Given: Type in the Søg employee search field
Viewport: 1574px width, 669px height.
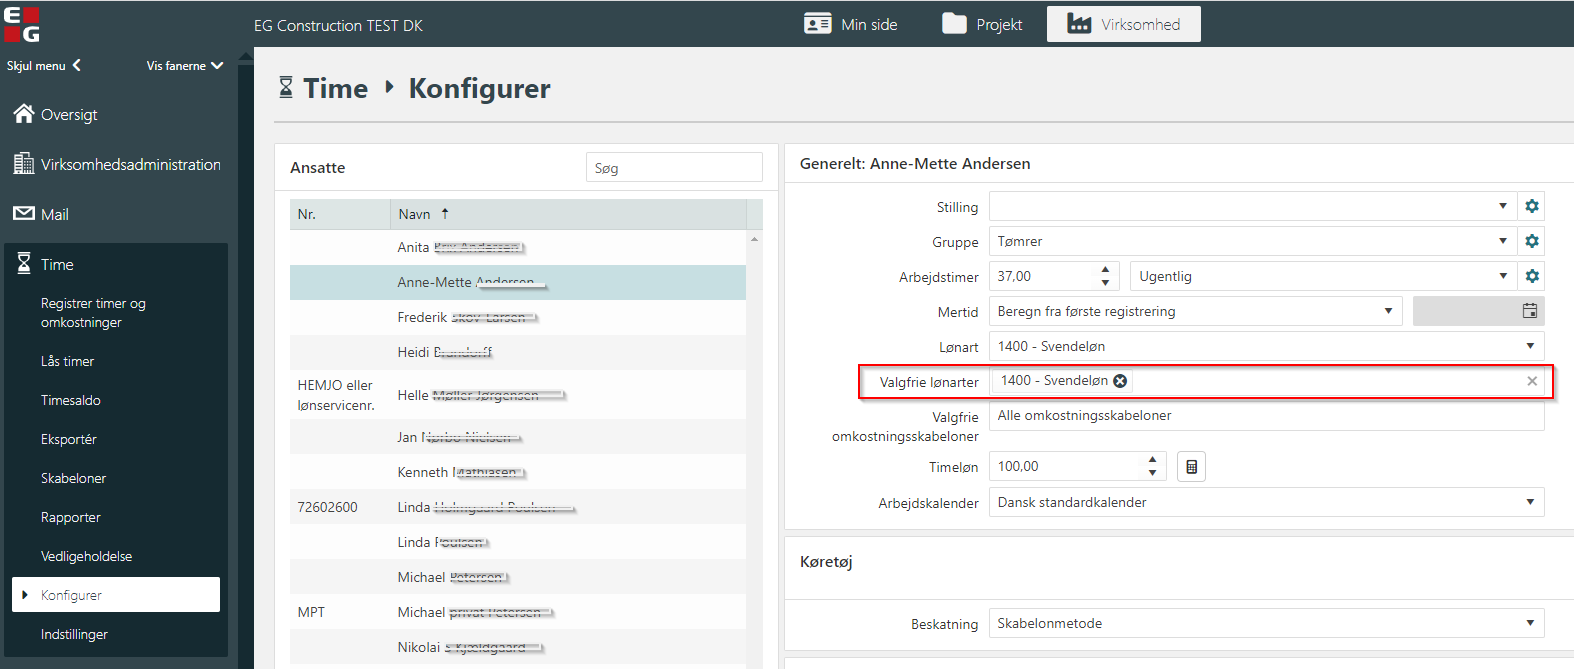Looking at the screenshot, I should (x=674, y=168).
